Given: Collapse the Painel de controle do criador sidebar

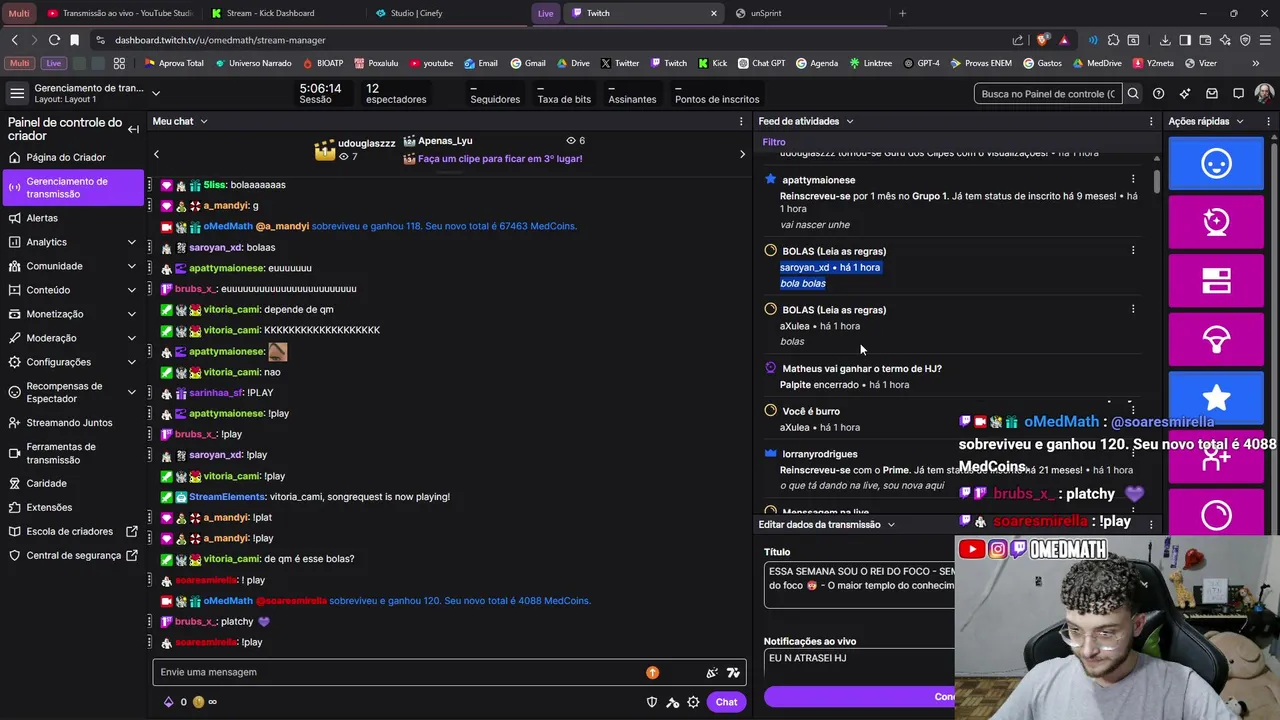Looking at the screenshot, I should [133, 129].
